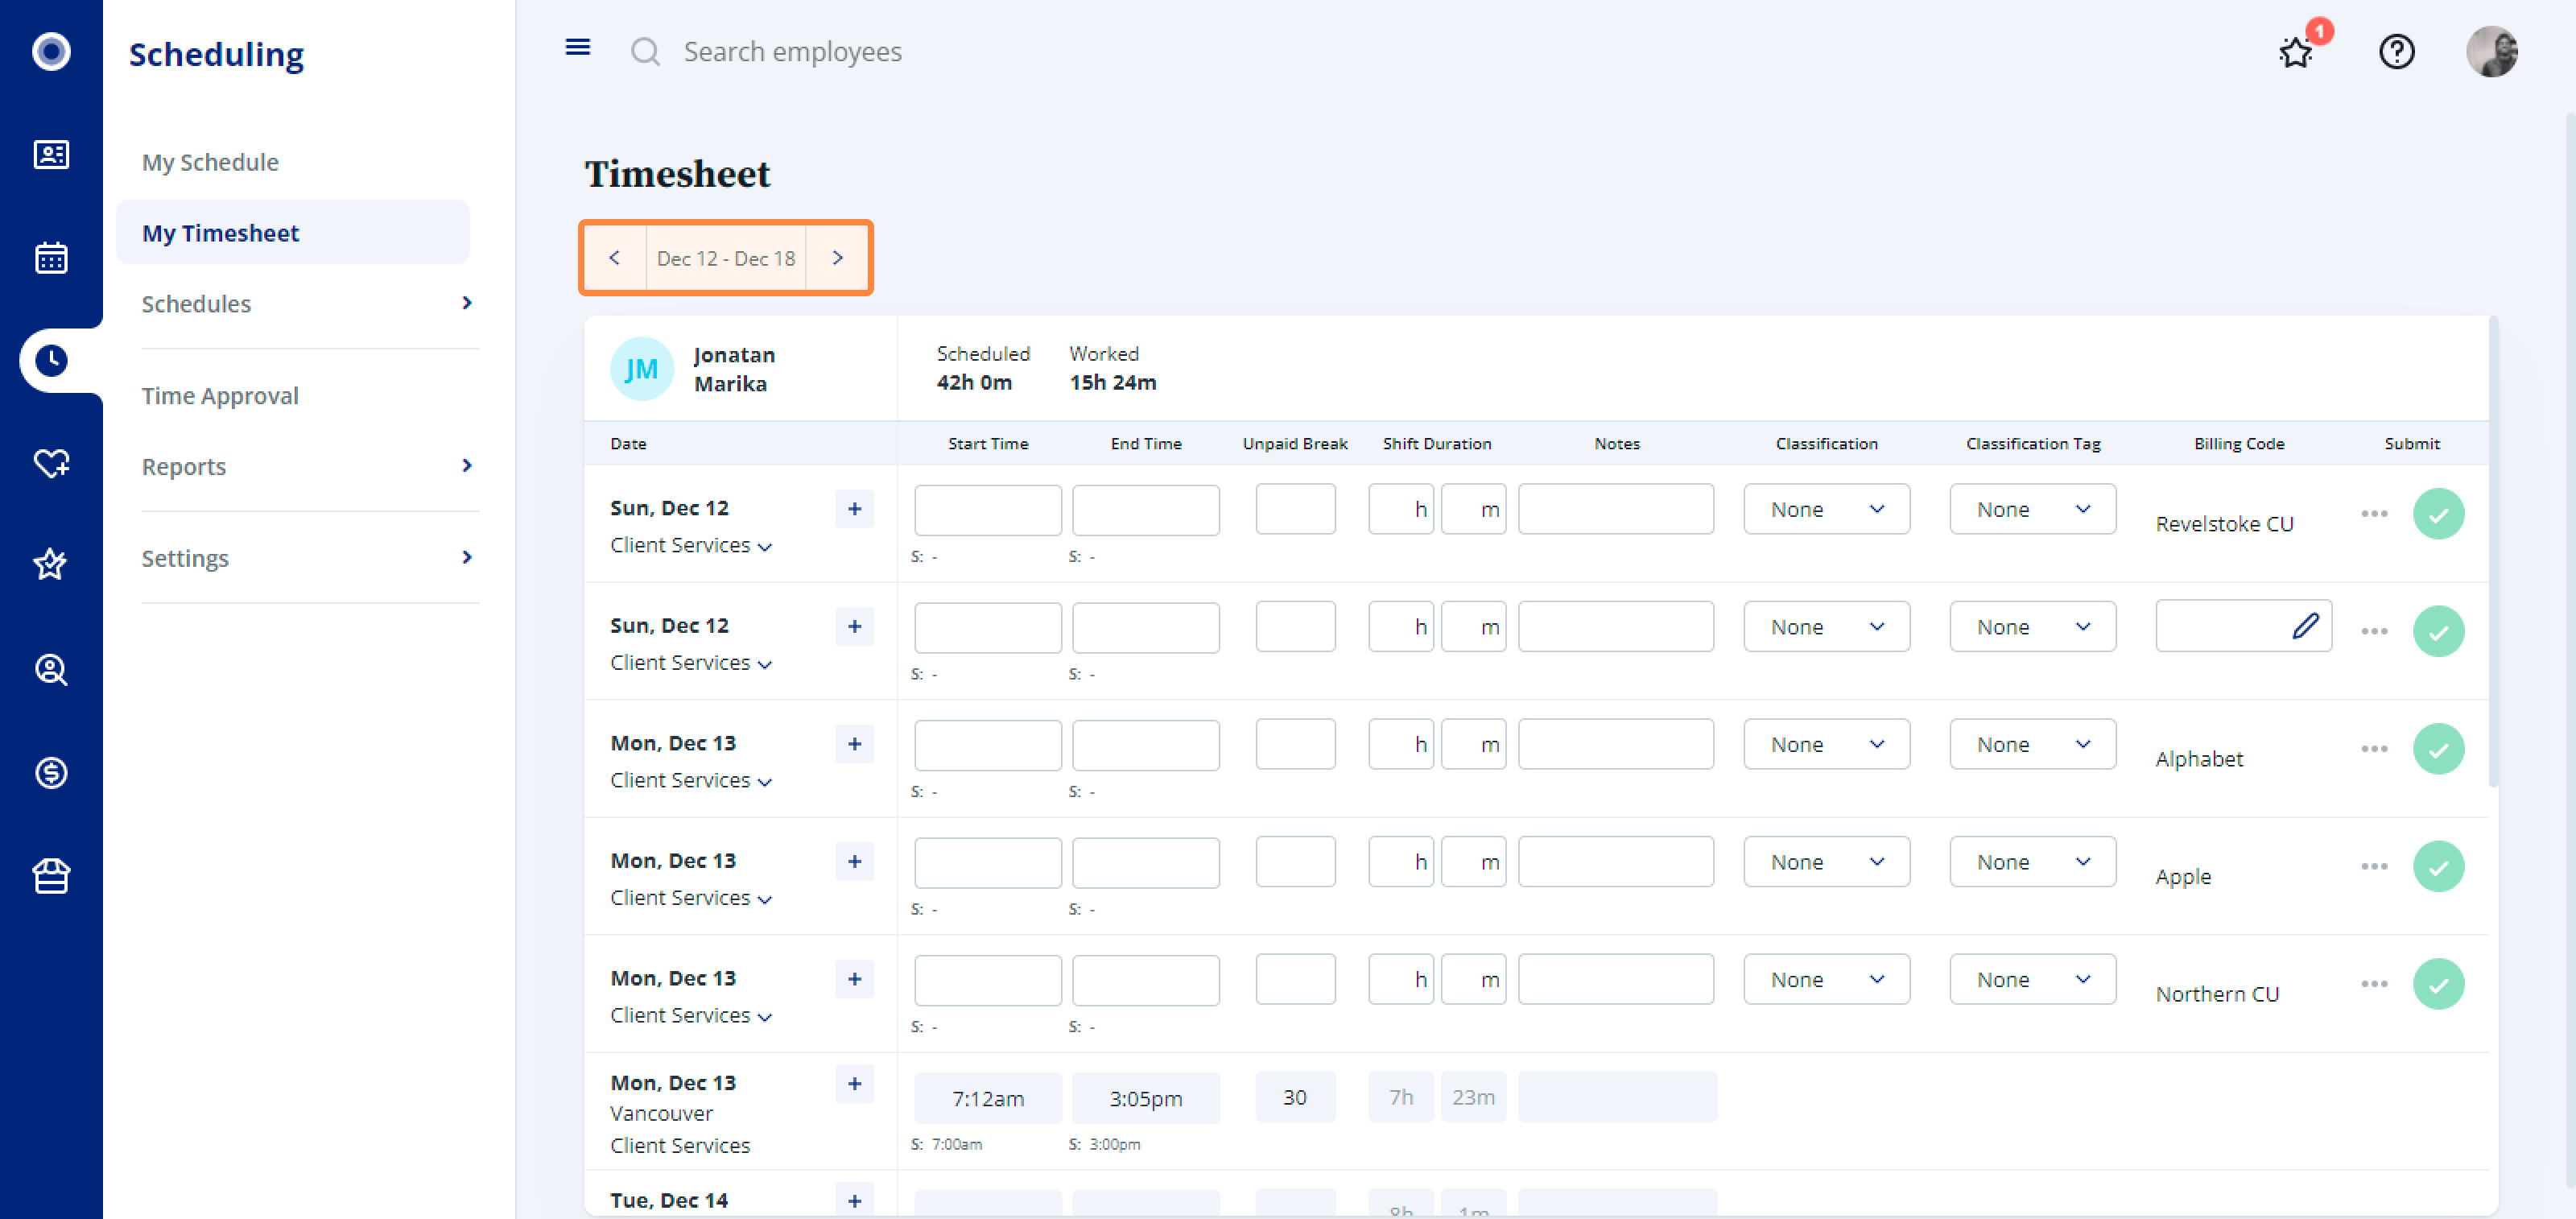Open the dollar payroll sidebar icon

click(x=51, y=772)
